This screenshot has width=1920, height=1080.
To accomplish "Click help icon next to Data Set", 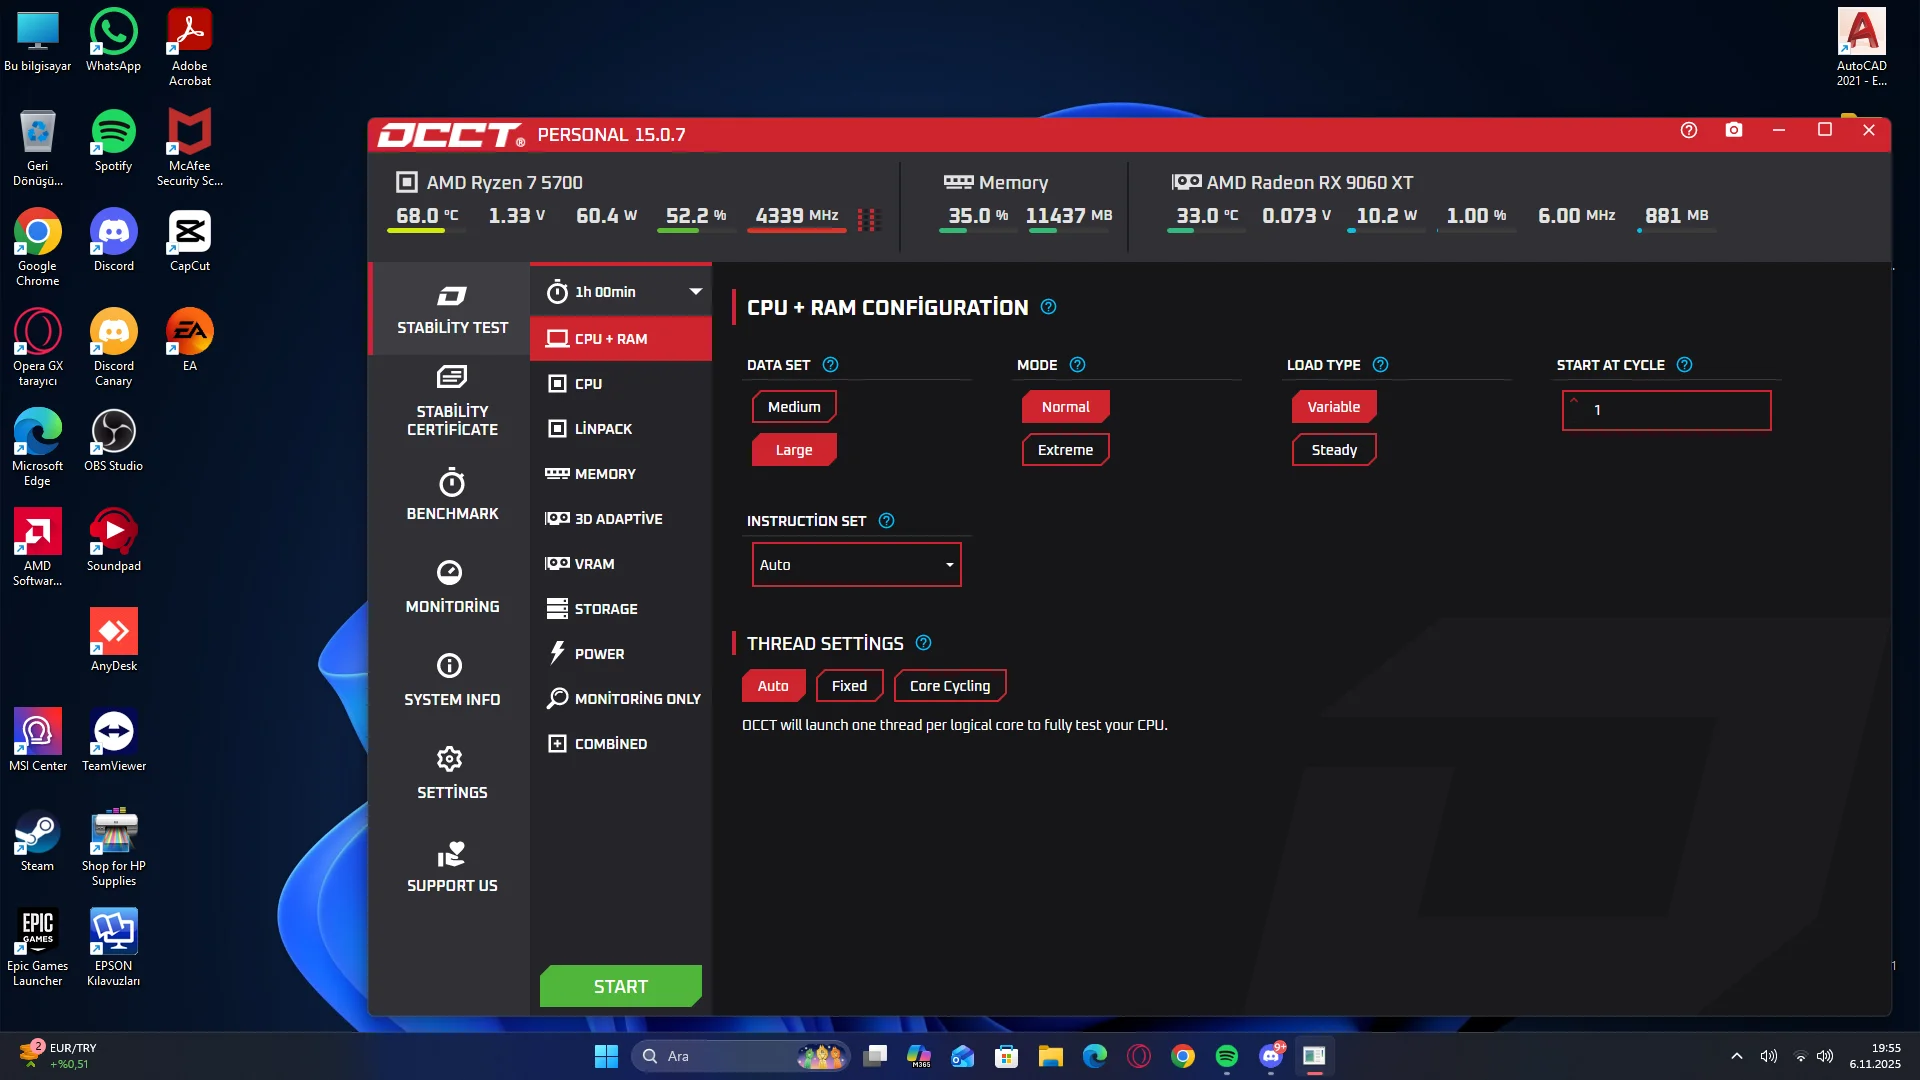I will coord(830,365).
